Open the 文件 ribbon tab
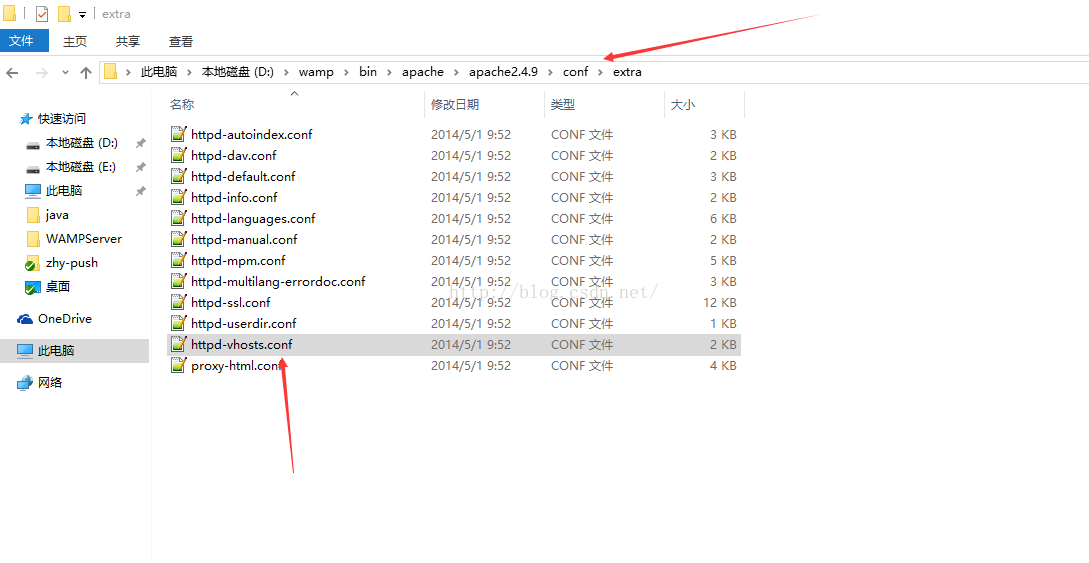 point(22,41)
